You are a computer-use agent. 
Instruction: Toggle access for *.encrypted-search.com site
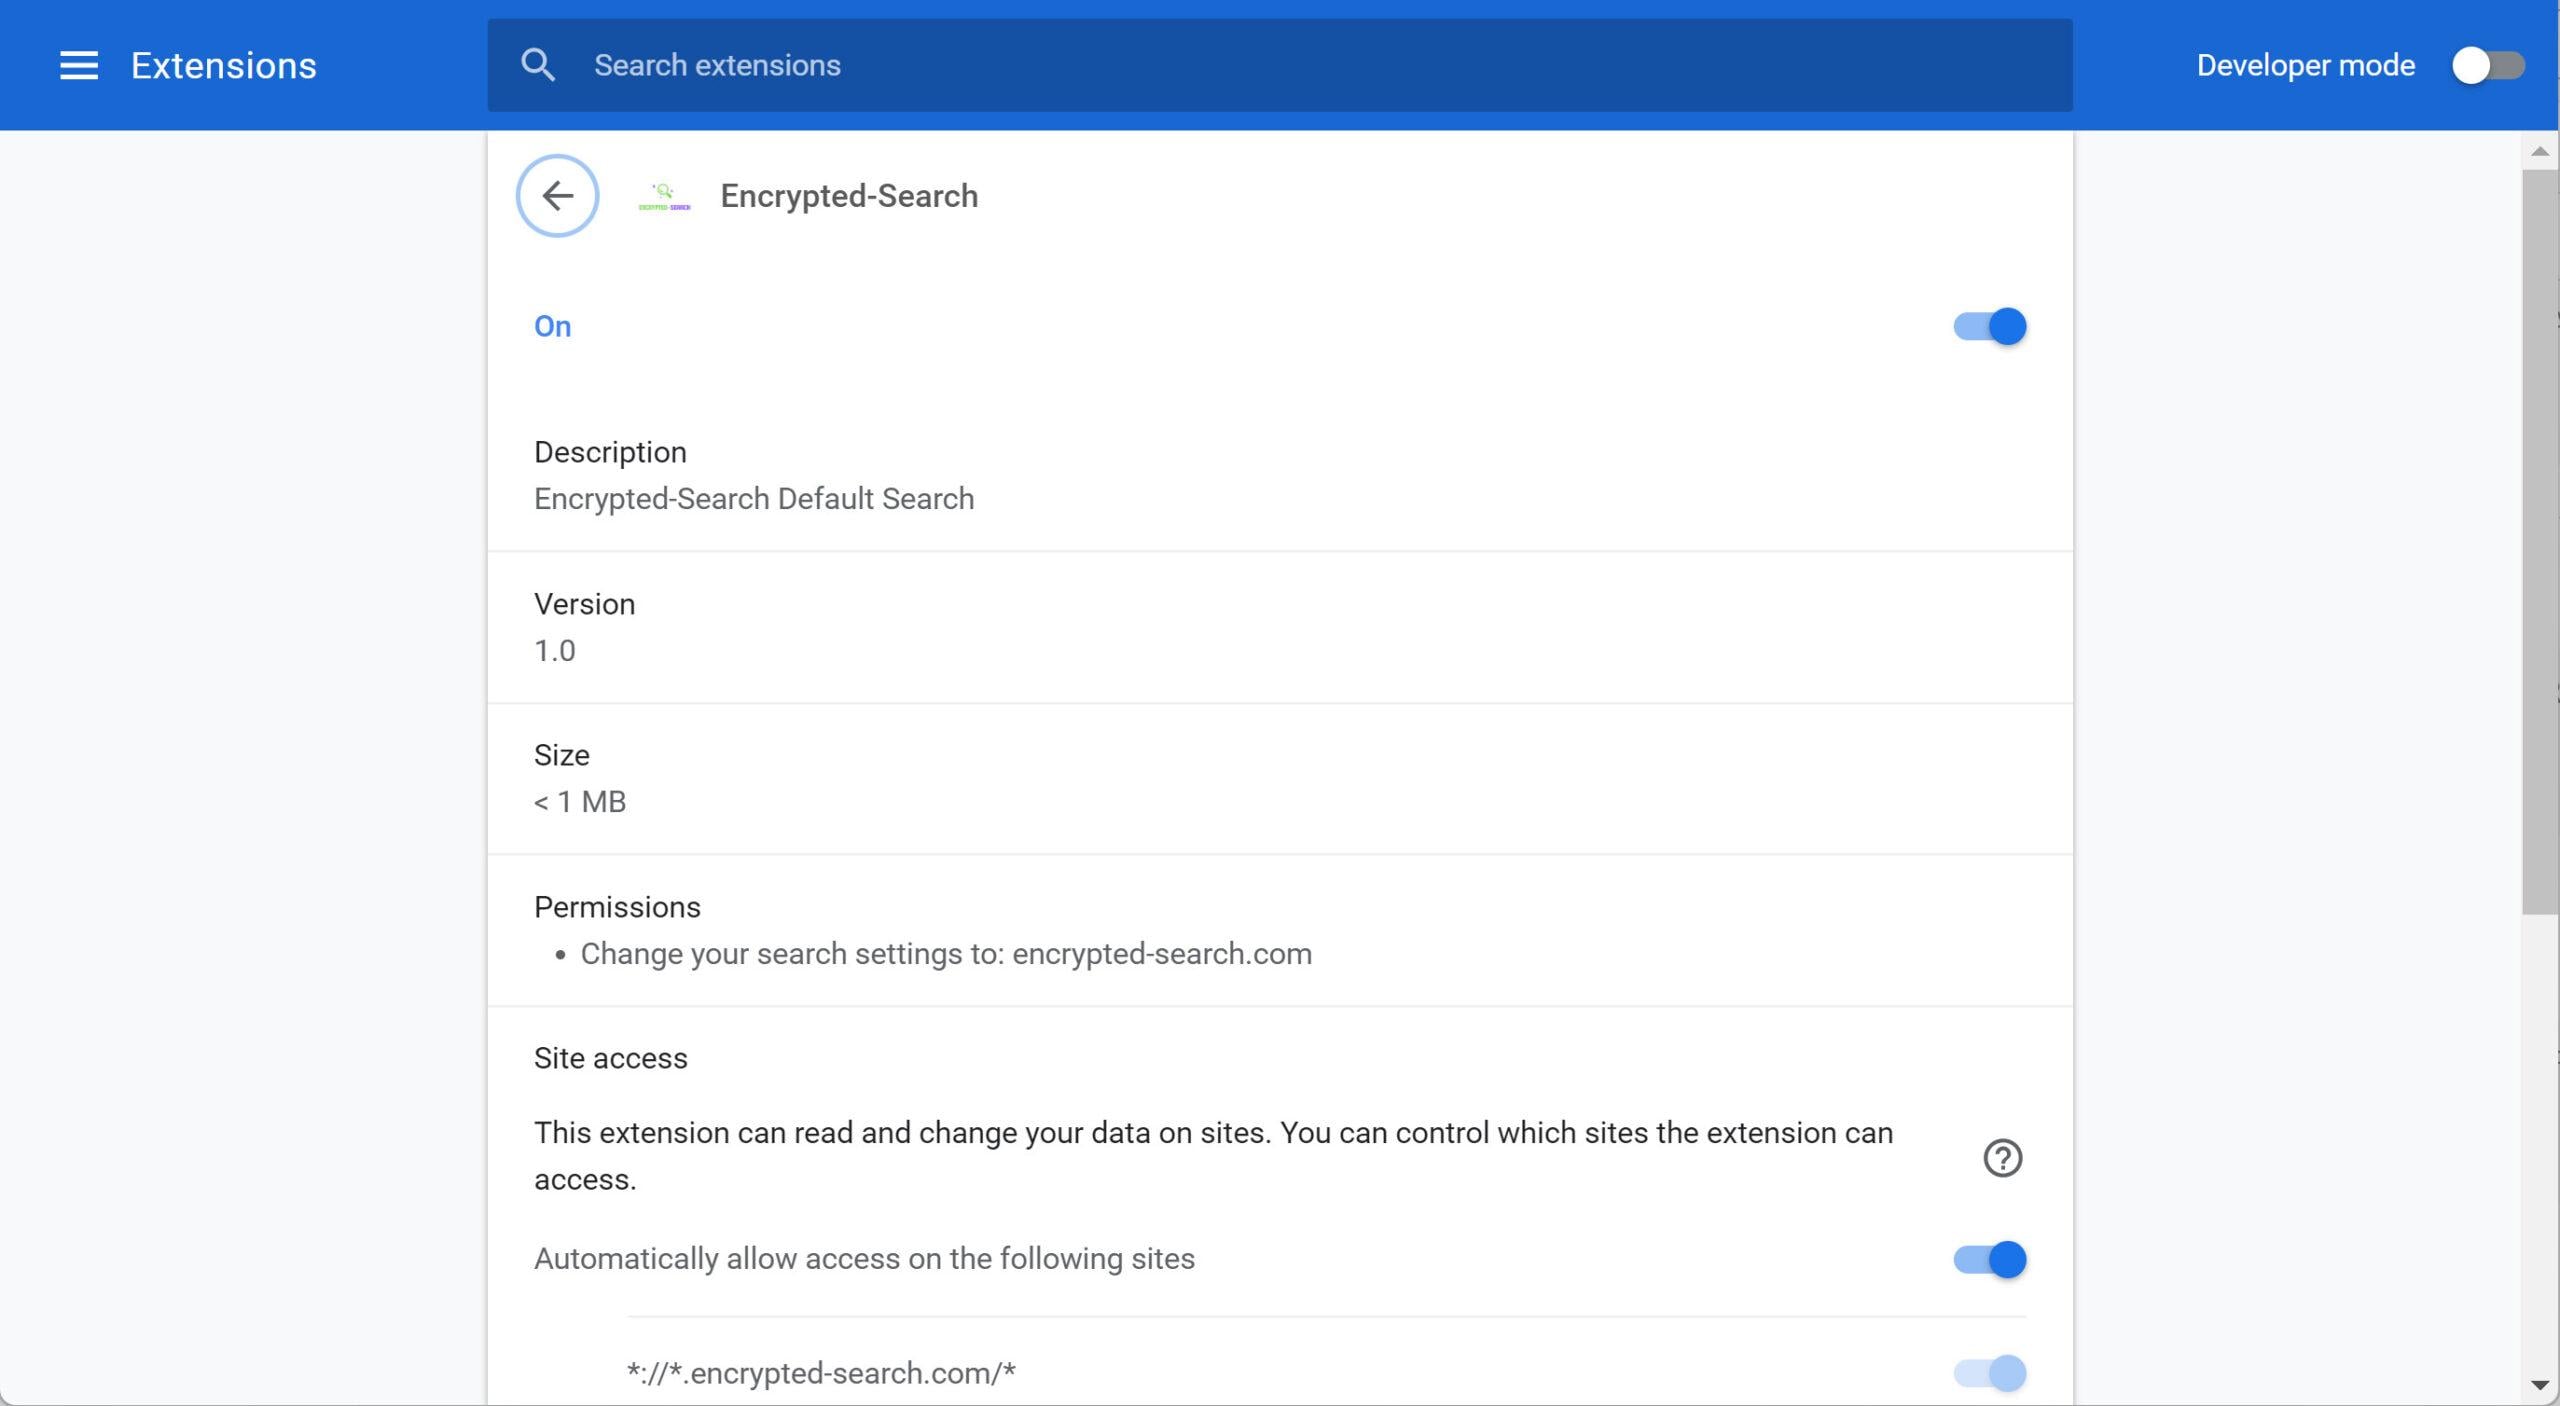coord(1989,1373)
